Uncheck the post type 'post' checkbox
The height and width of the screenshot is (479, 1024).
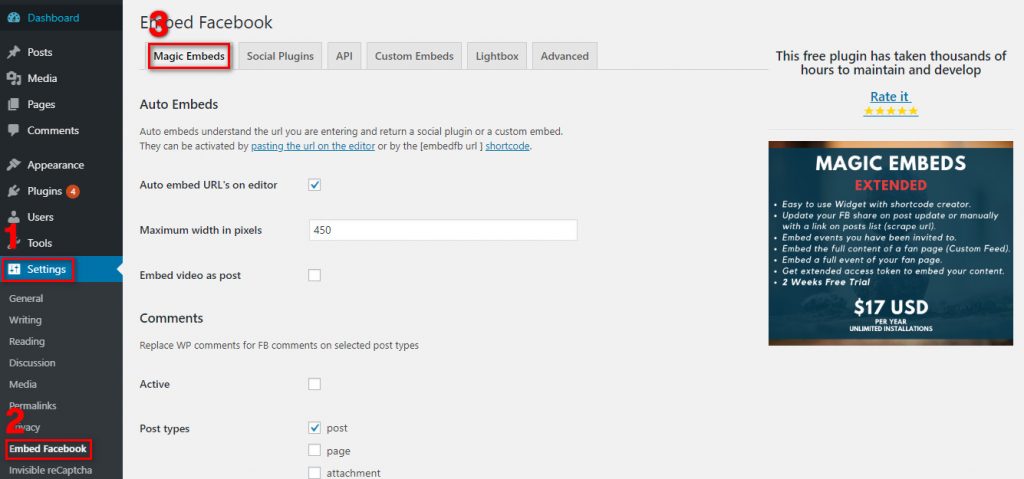(x=315, y=428)
